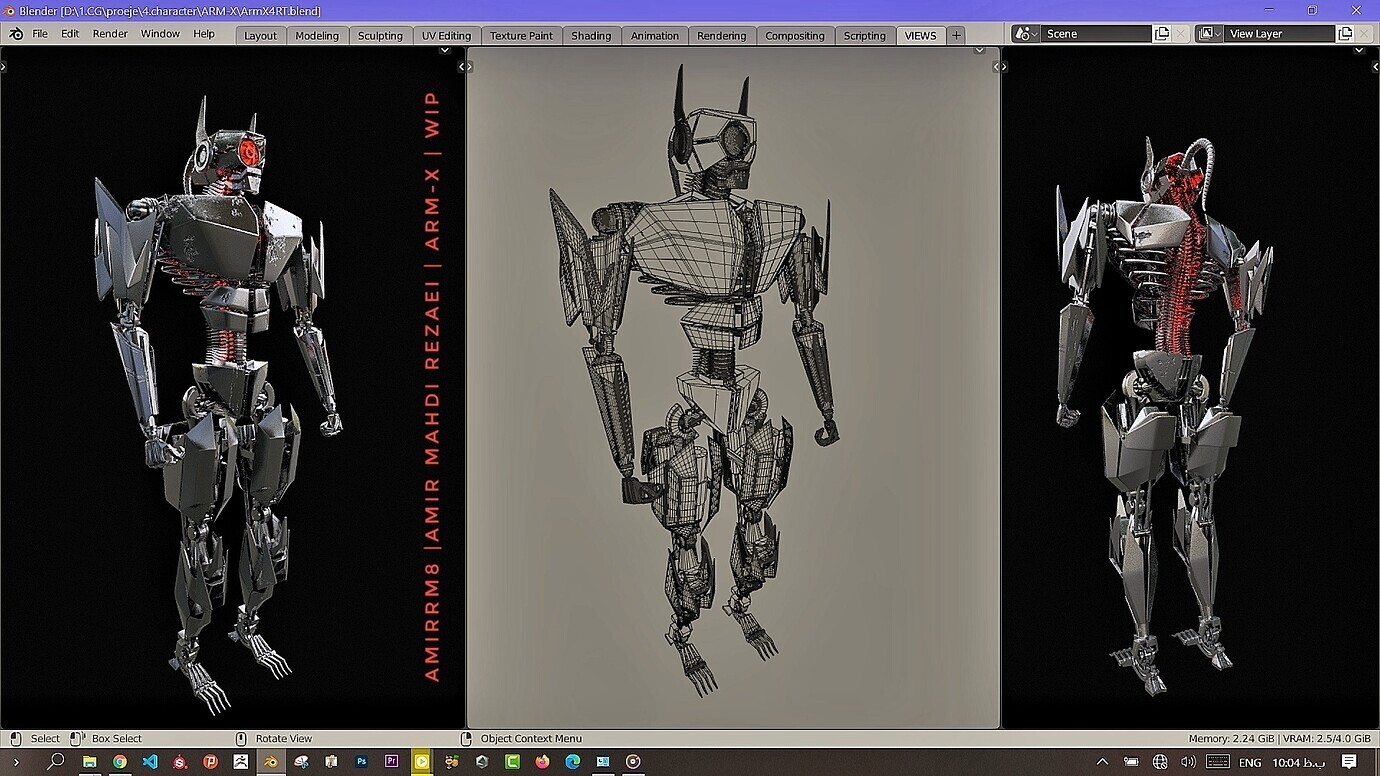Click the new Scene duplicate icon
This screenshot has height=776, width=1380.
[x=1161, y=33]
